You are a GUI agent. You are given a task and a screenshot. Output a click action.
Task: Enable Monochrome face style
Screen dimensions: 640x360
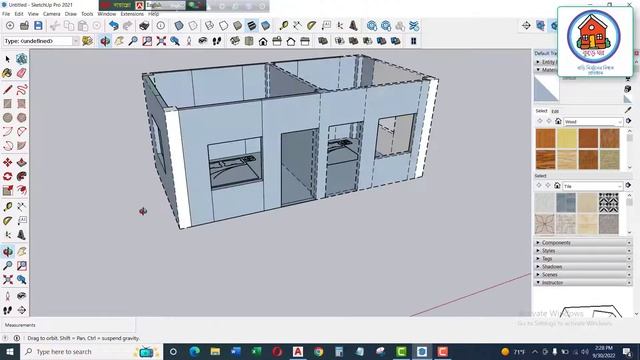(266, 26)
